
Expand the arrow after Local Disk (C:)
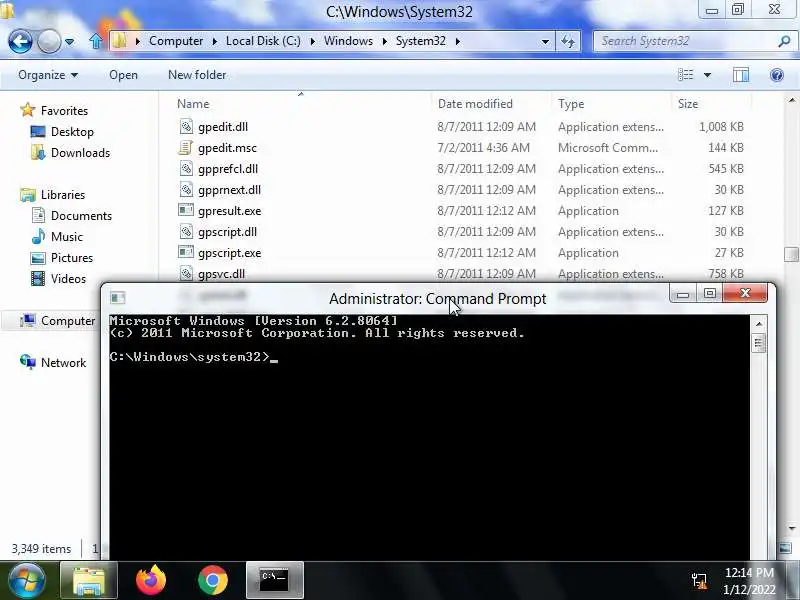click(x=312, y=41)
